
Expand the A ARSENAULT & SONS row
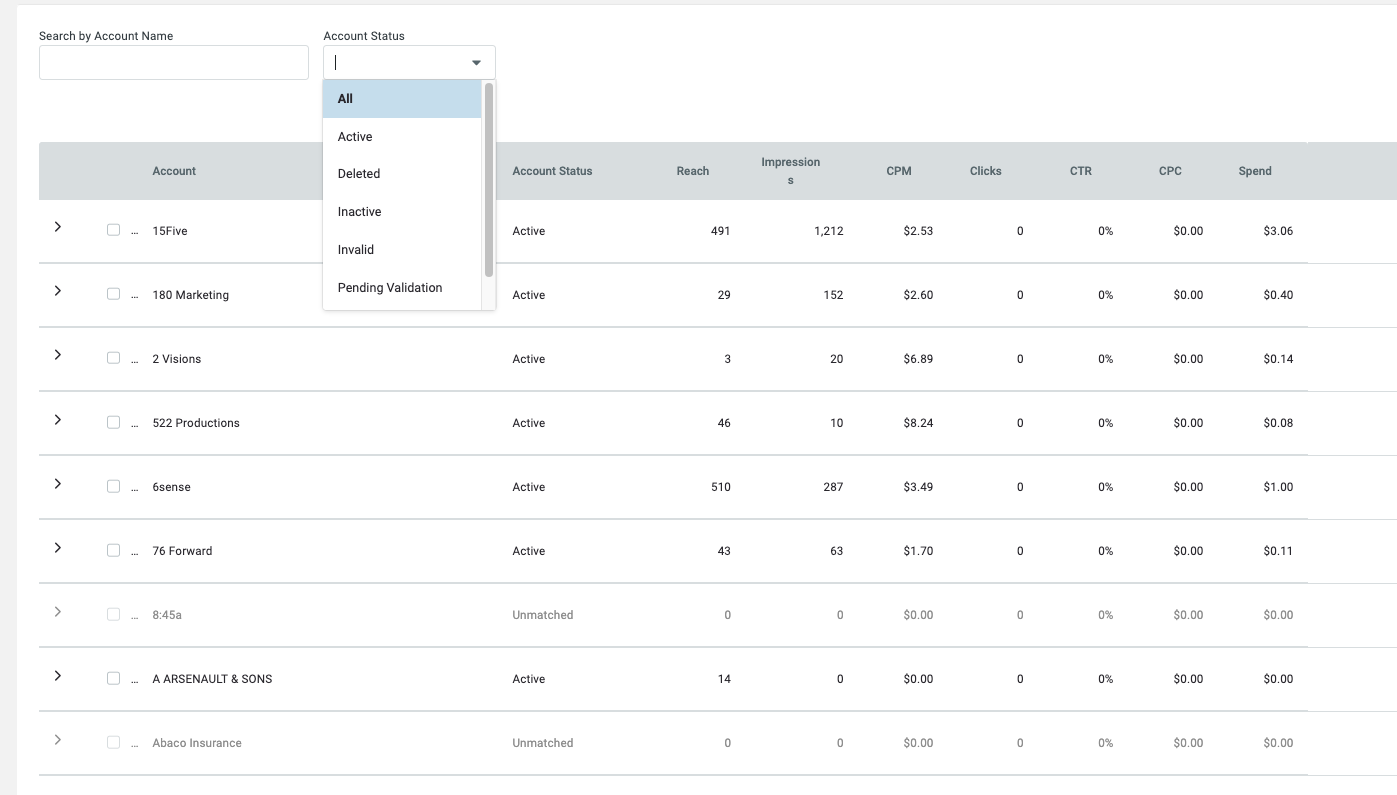[x=58, y=675]
